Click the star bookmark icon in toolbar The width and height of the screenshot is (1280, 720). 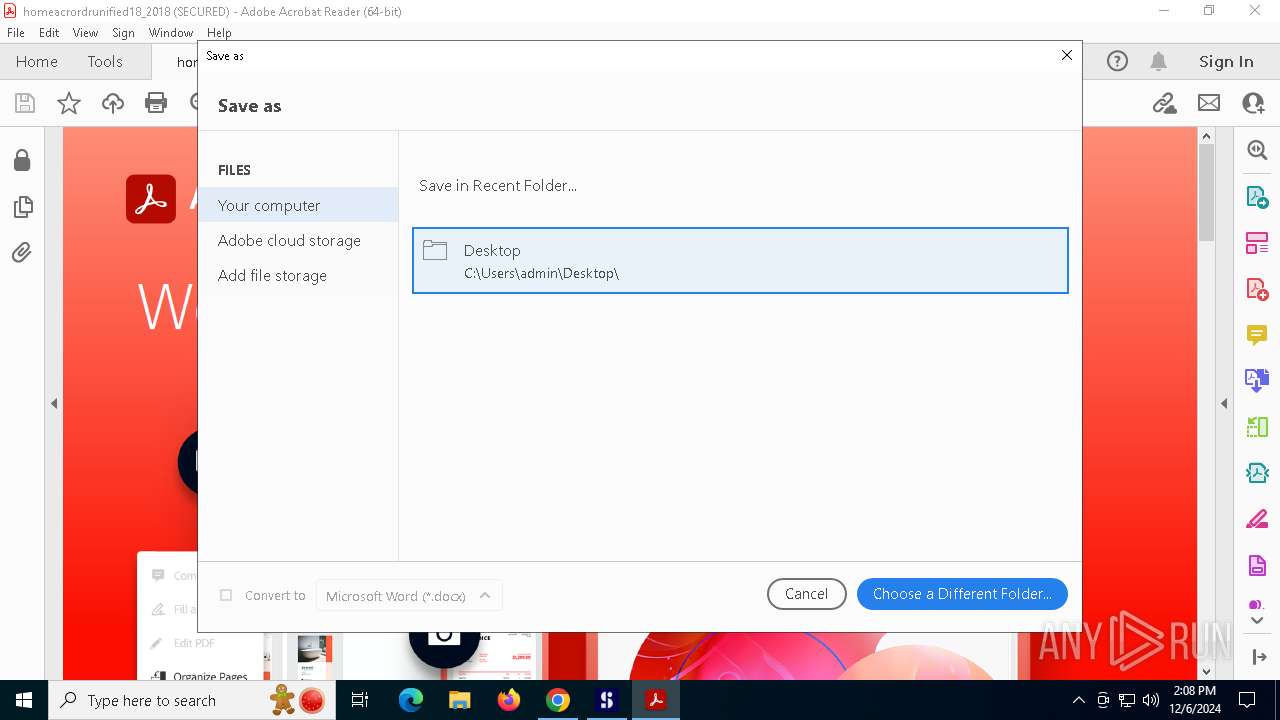point(69,103)
